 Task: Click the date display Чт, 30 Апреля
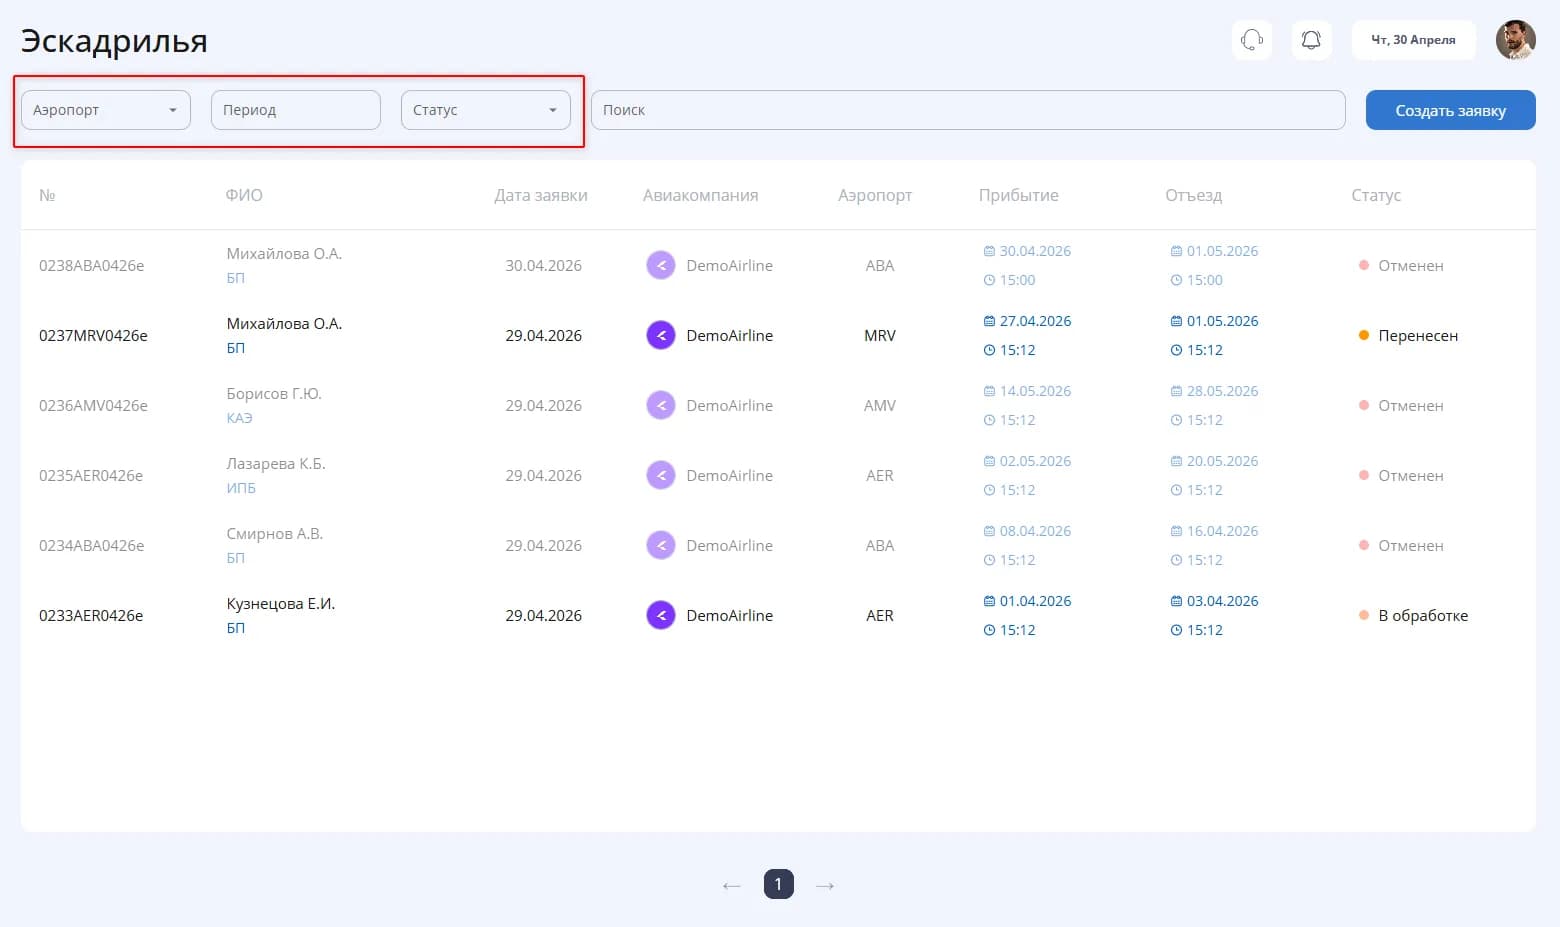(x=1413, y=40)
